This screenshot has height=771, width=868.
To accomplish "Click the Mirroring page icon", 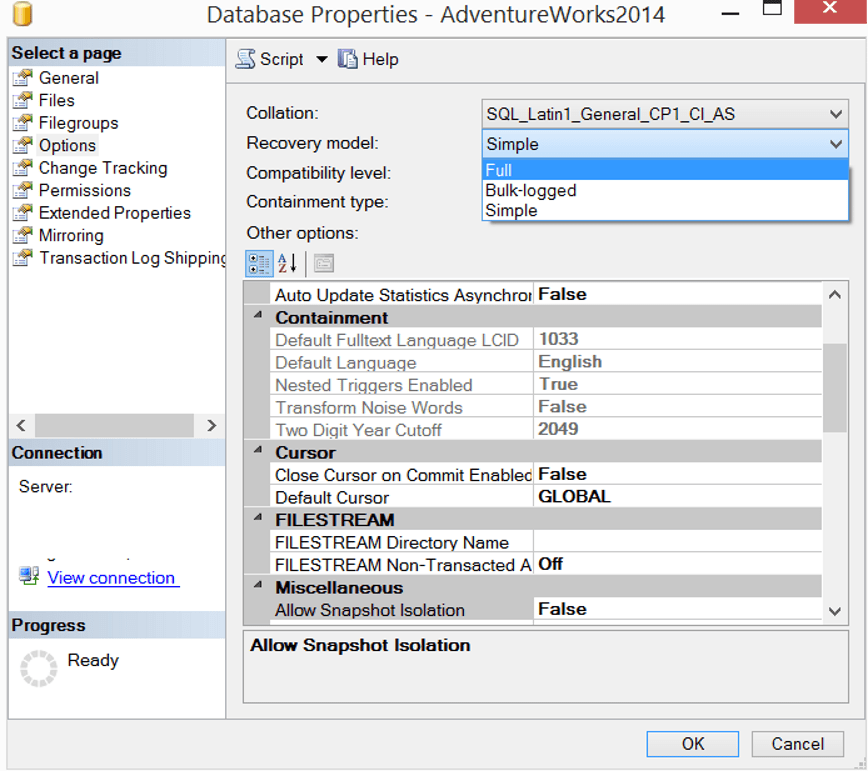I will point(23,235).
